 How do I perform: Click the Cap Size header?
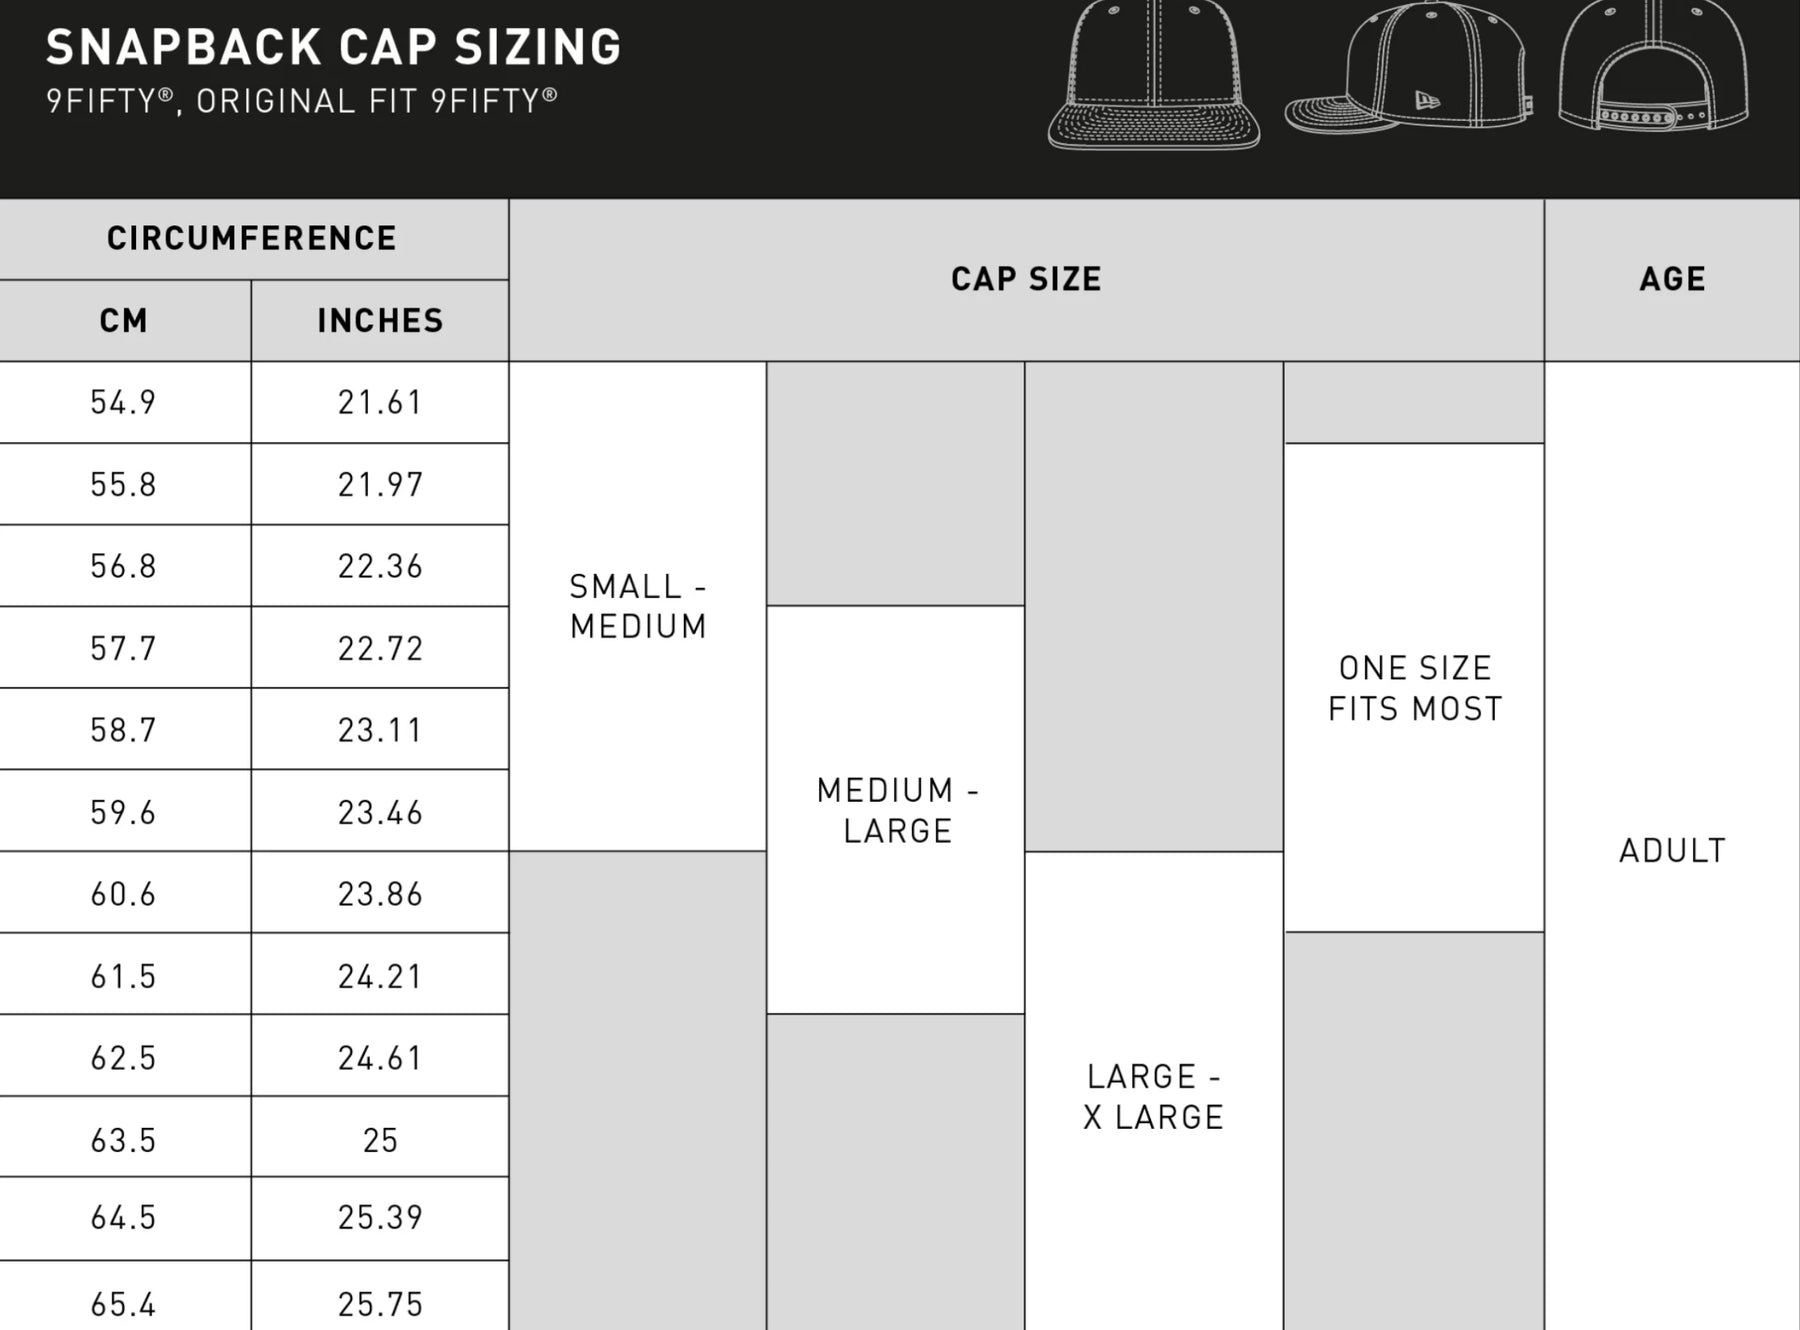[x=1026, y=279]
